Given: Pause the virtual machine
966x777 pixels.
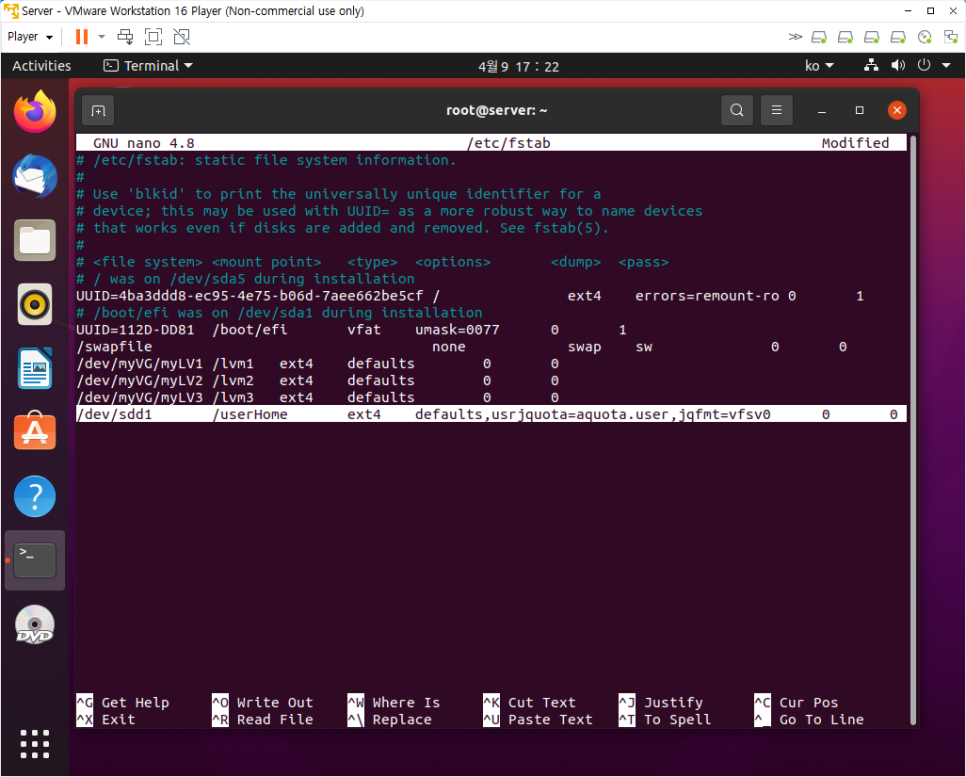Looking at the screenshot, I should tap(81, 37).
